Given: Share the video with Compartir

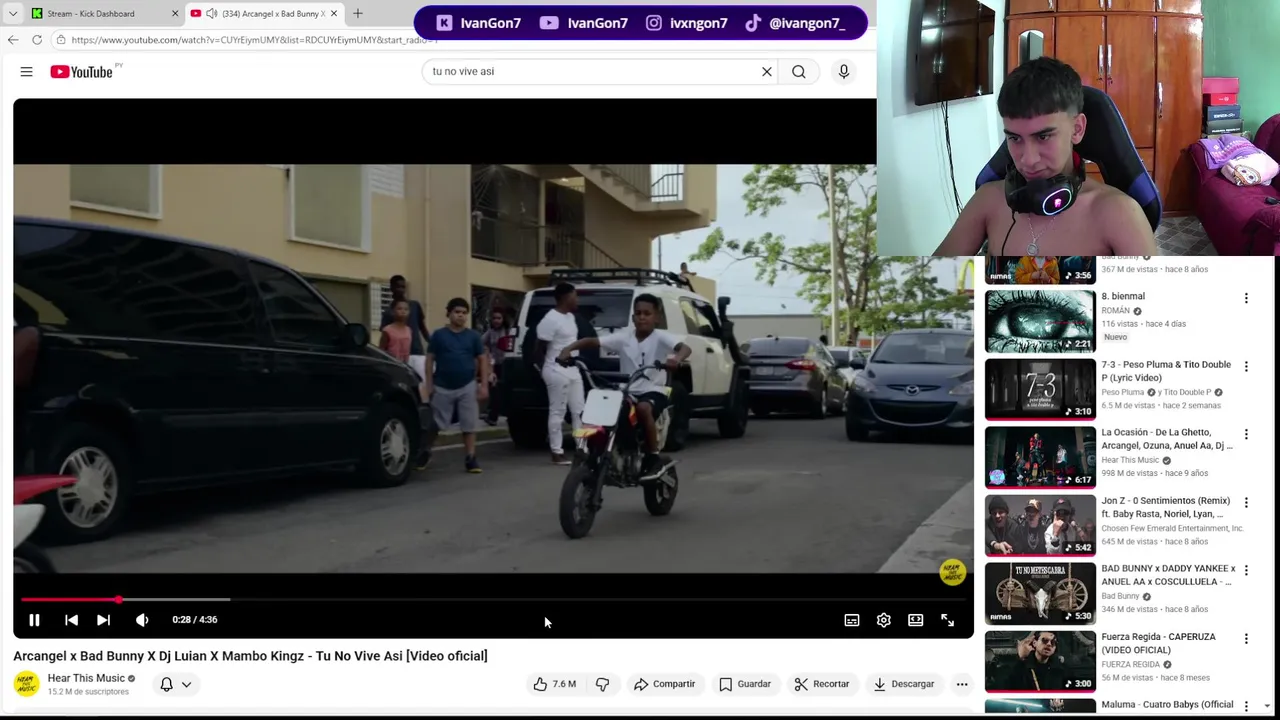Looking at the screenshot, I should pos(664,684).
